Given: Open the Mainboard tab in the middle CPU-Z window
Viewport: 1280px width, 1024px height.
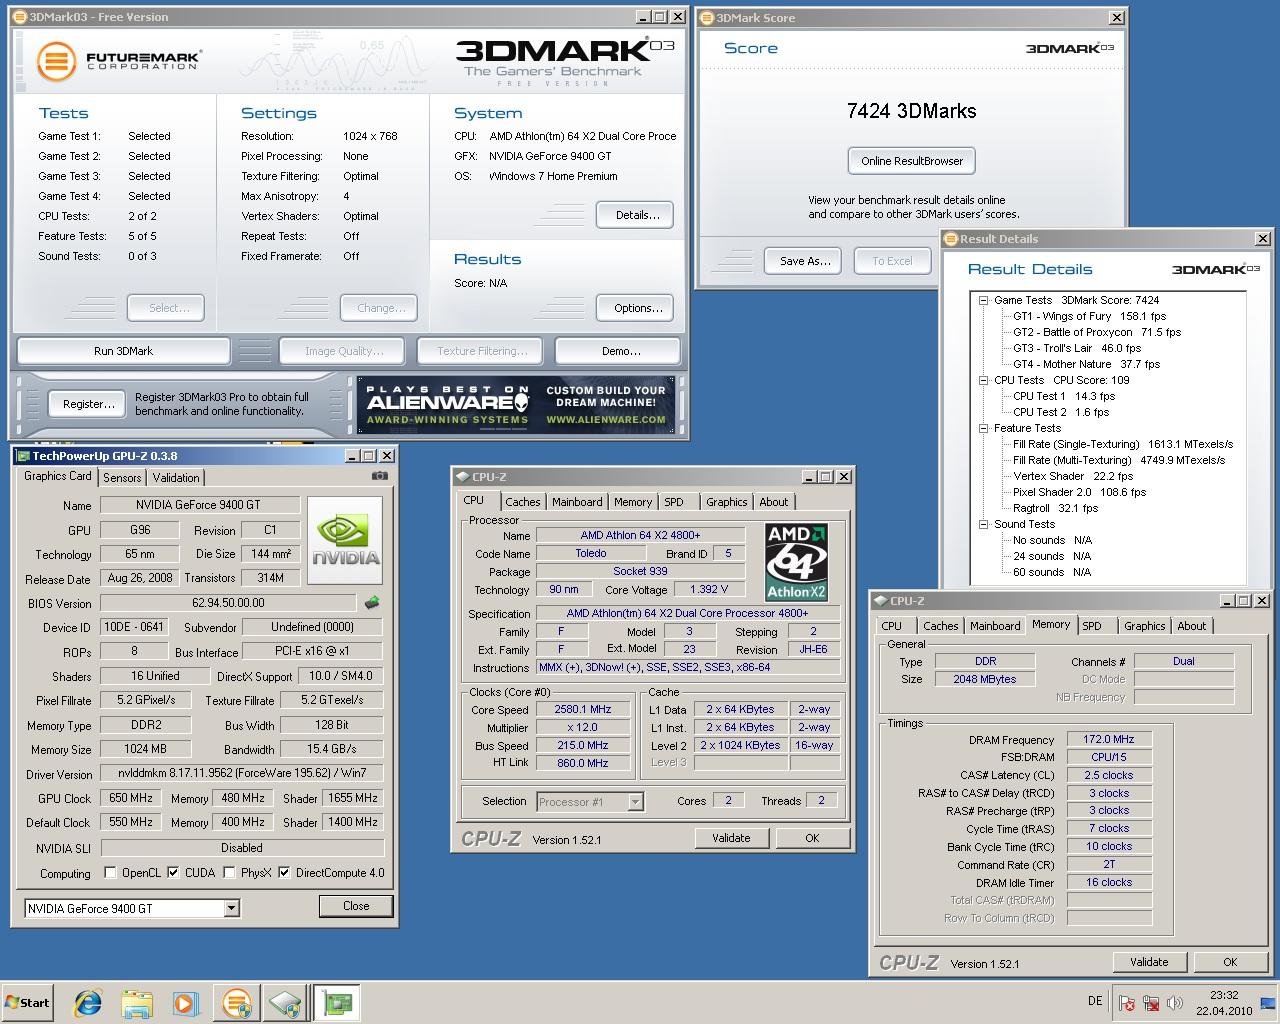Looking at the screenshot, I should coord(577,502).
